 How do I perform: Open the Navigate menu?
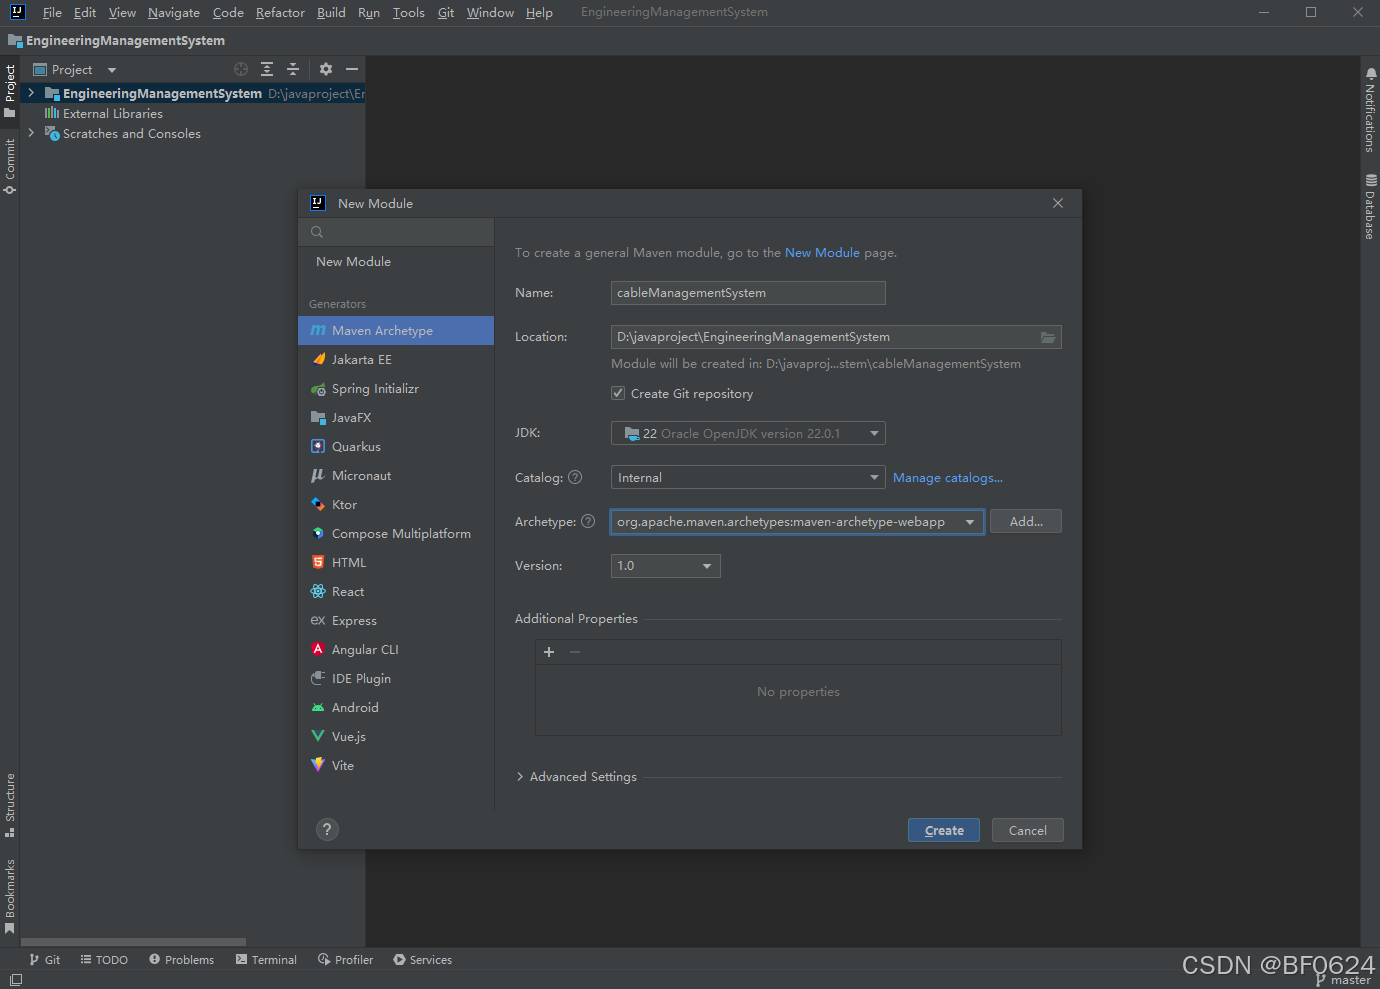point(174,12)
